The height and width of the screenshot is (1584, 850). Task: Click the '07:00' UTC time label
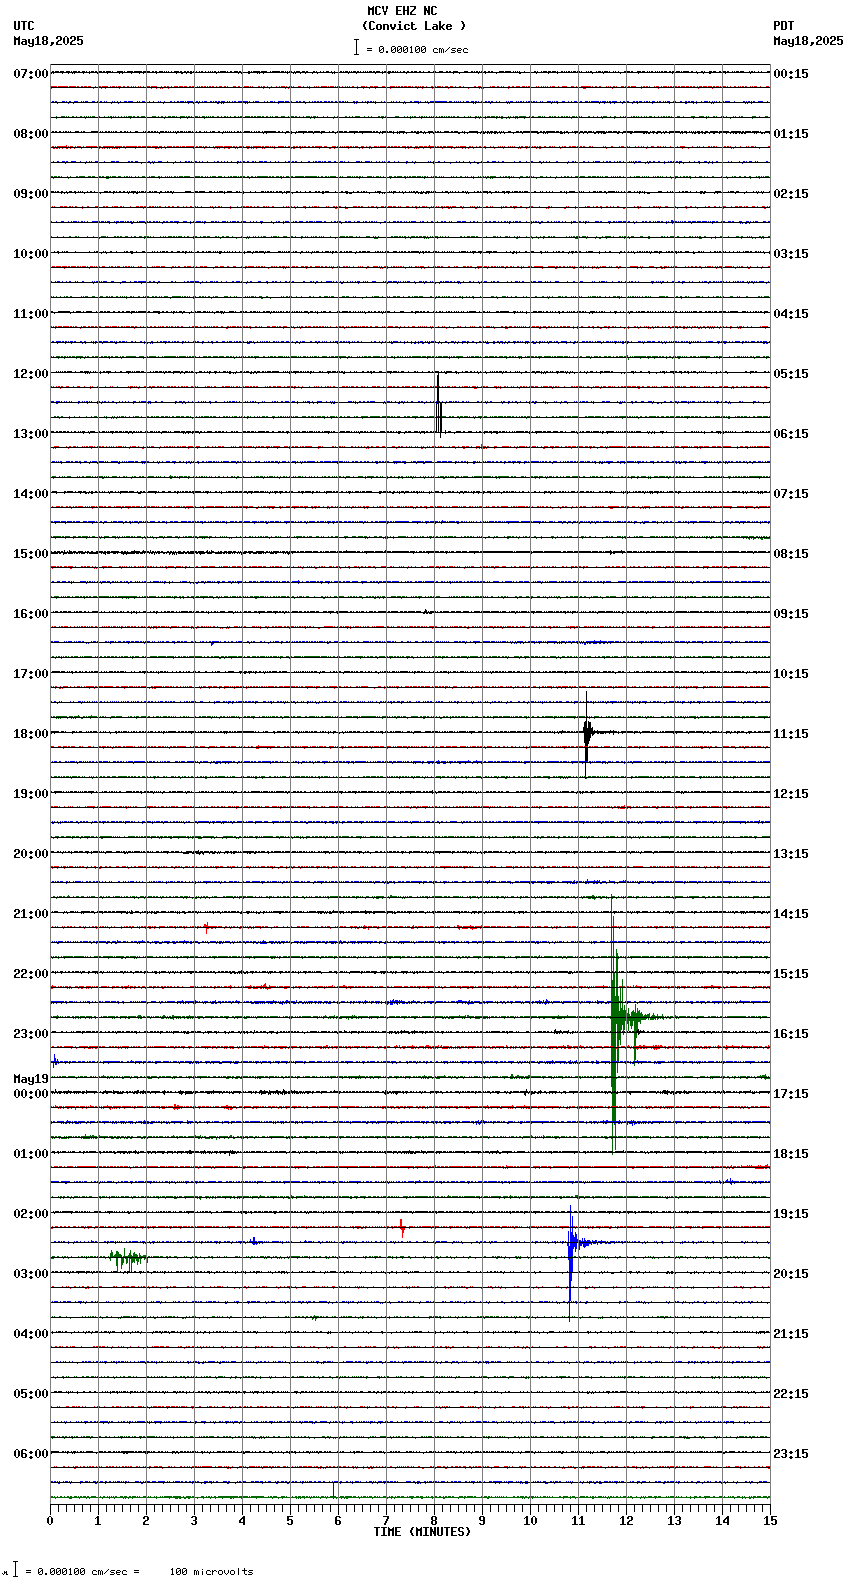tap(31, 74)
